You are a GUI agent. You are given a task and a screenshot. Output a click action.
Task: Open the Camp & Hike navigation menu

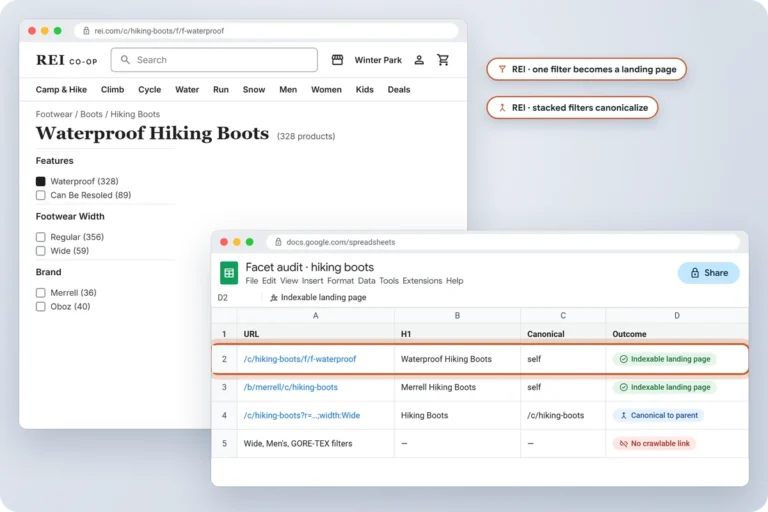pos(61,90)
